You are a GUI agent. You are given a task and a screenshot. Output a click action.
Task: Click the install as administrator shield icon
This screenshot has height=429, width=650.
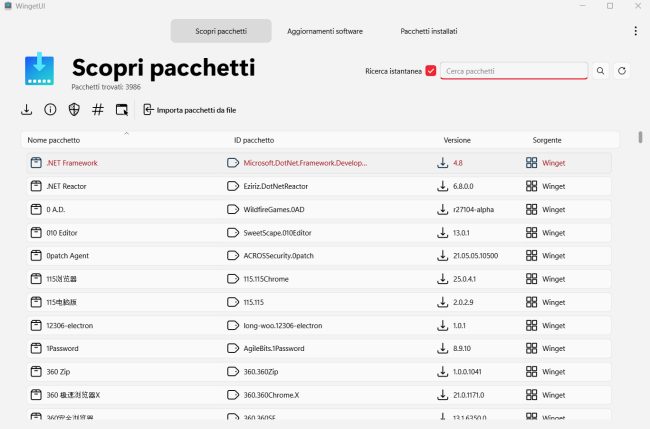[74, 110]
